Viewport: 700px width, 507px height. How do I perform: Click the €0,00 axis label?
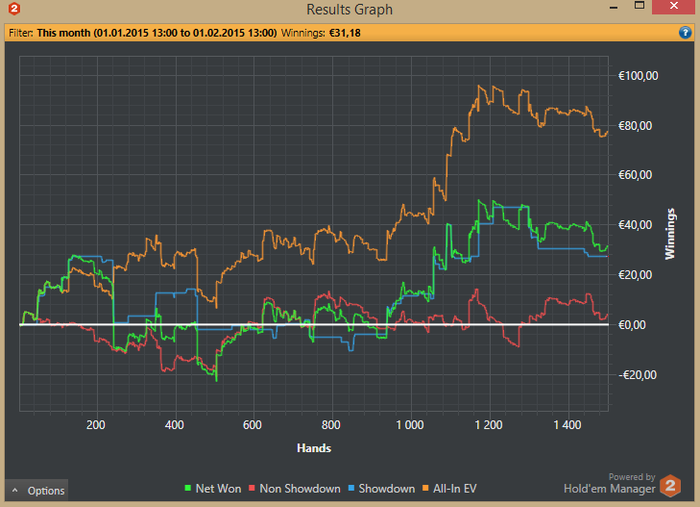[x=632, y=325]
